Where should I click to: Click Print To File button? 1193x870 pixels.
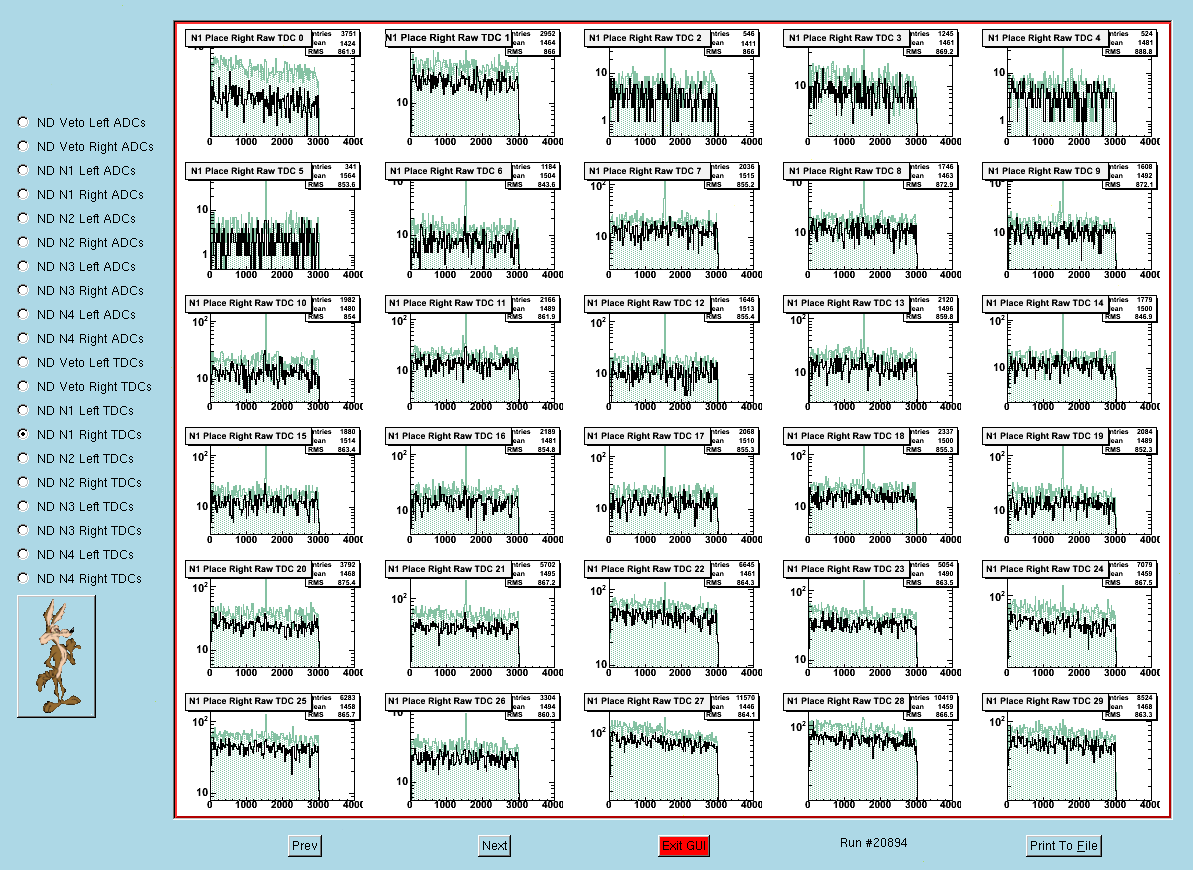1064,846
